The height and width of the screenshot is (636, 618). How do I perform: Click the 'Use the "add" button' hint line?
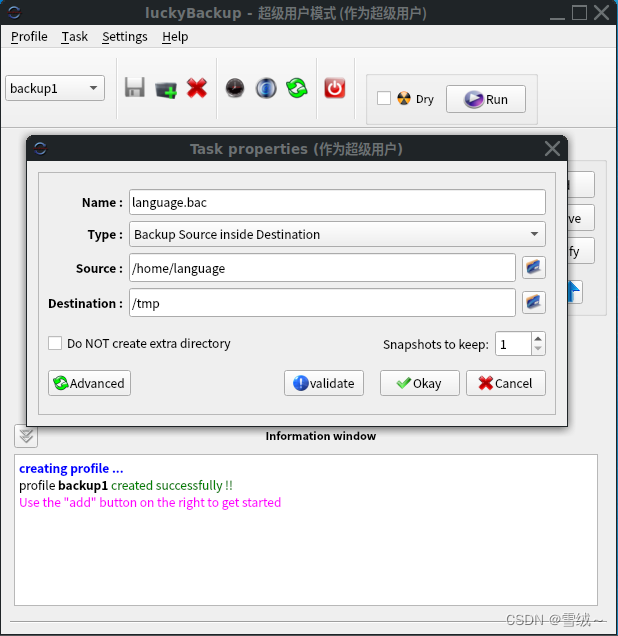click(x=150, y=503)
